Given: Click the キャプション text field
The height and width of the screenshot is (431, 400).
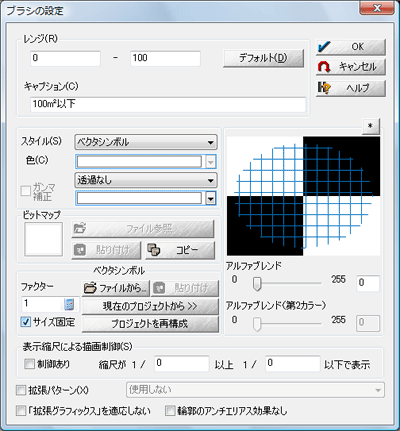Looking at the screenshot, I should click(x=168, y=104).
